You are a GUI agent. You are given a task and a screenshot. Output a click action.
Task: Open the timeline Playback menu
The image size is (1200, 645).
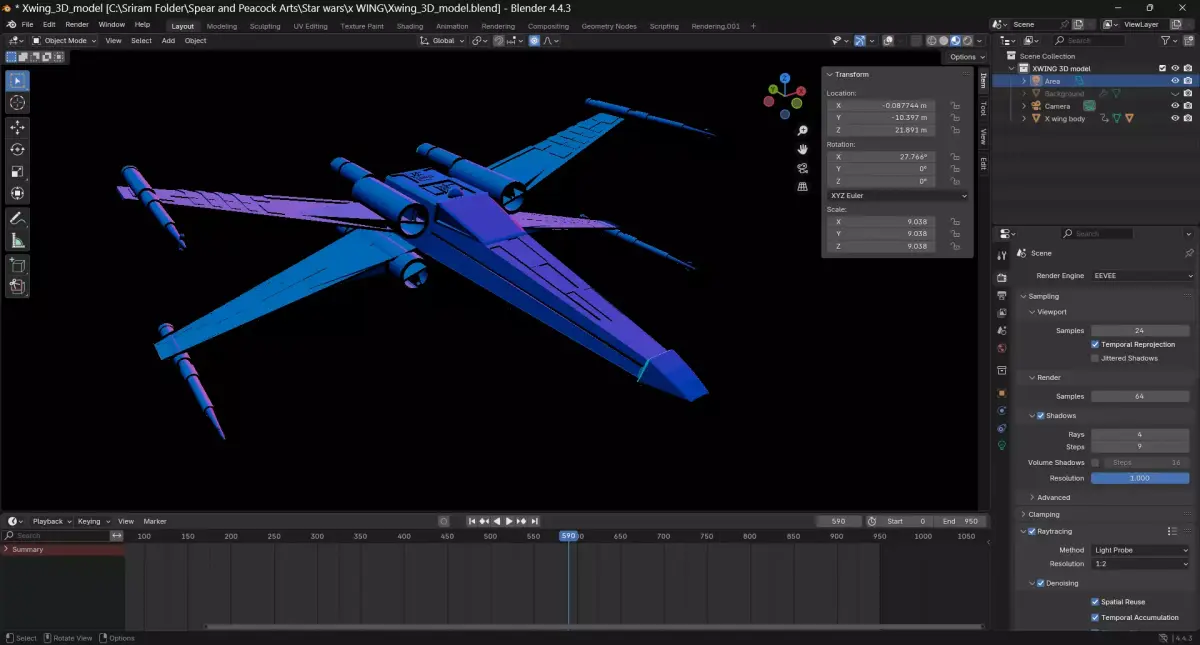[52, 521]
